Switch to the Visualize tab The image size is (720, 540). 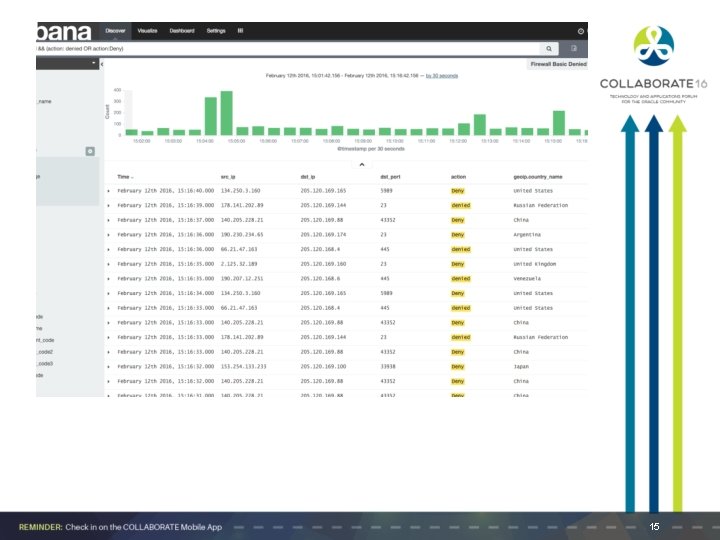(x=147, y=31)
